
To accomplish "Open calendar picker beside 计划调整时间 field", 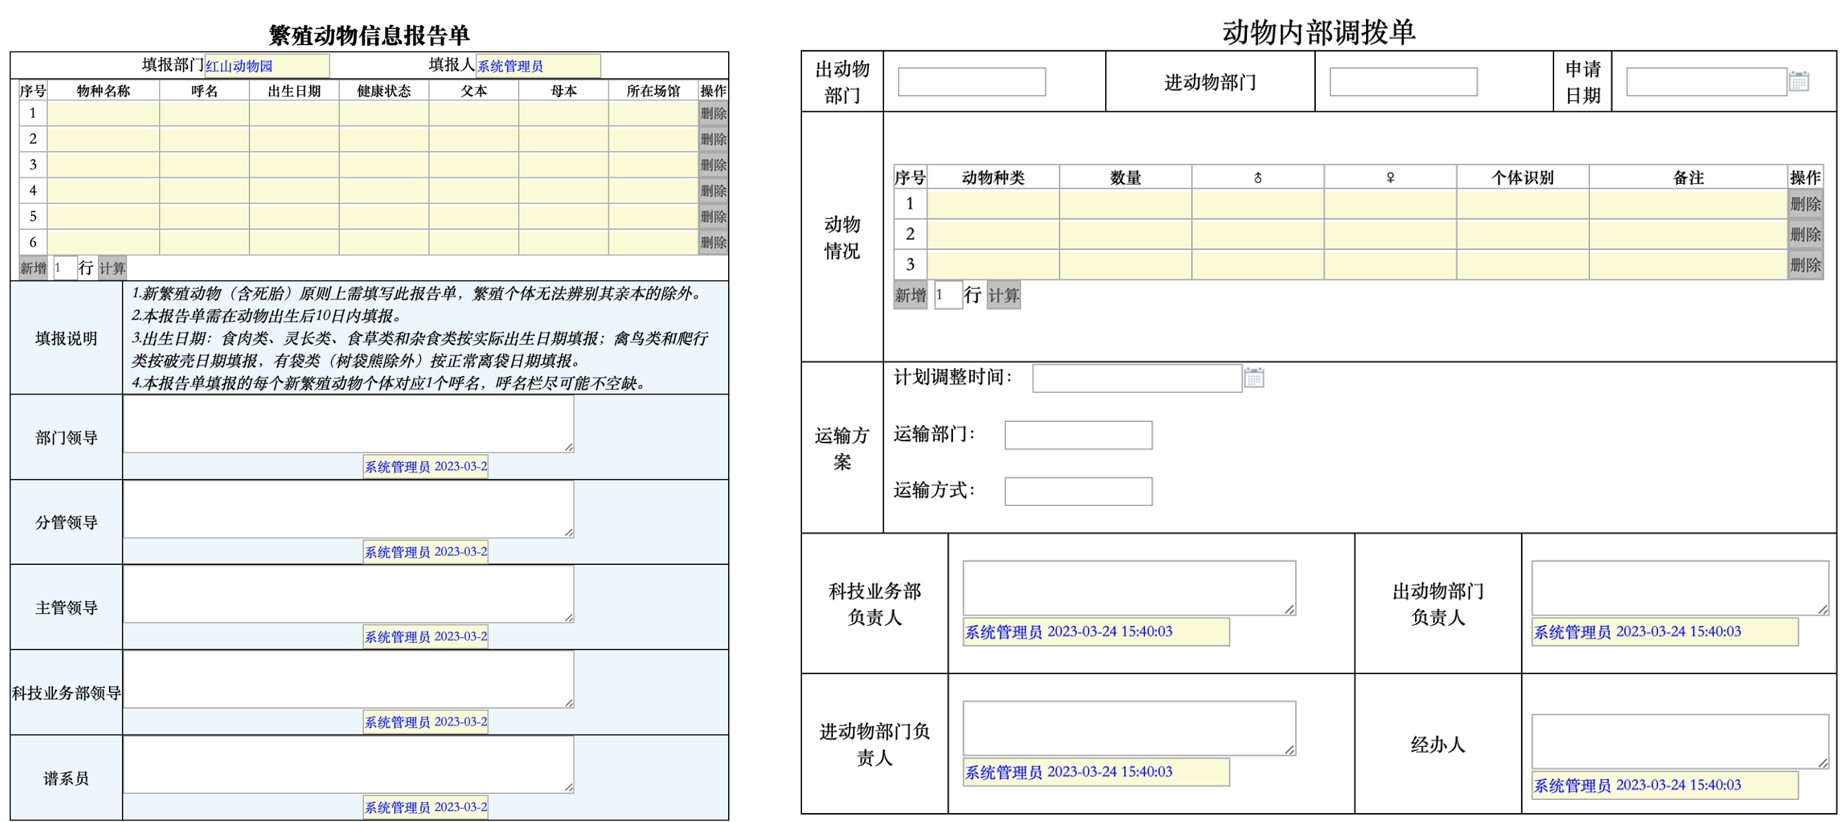I will pos(1254,378).
